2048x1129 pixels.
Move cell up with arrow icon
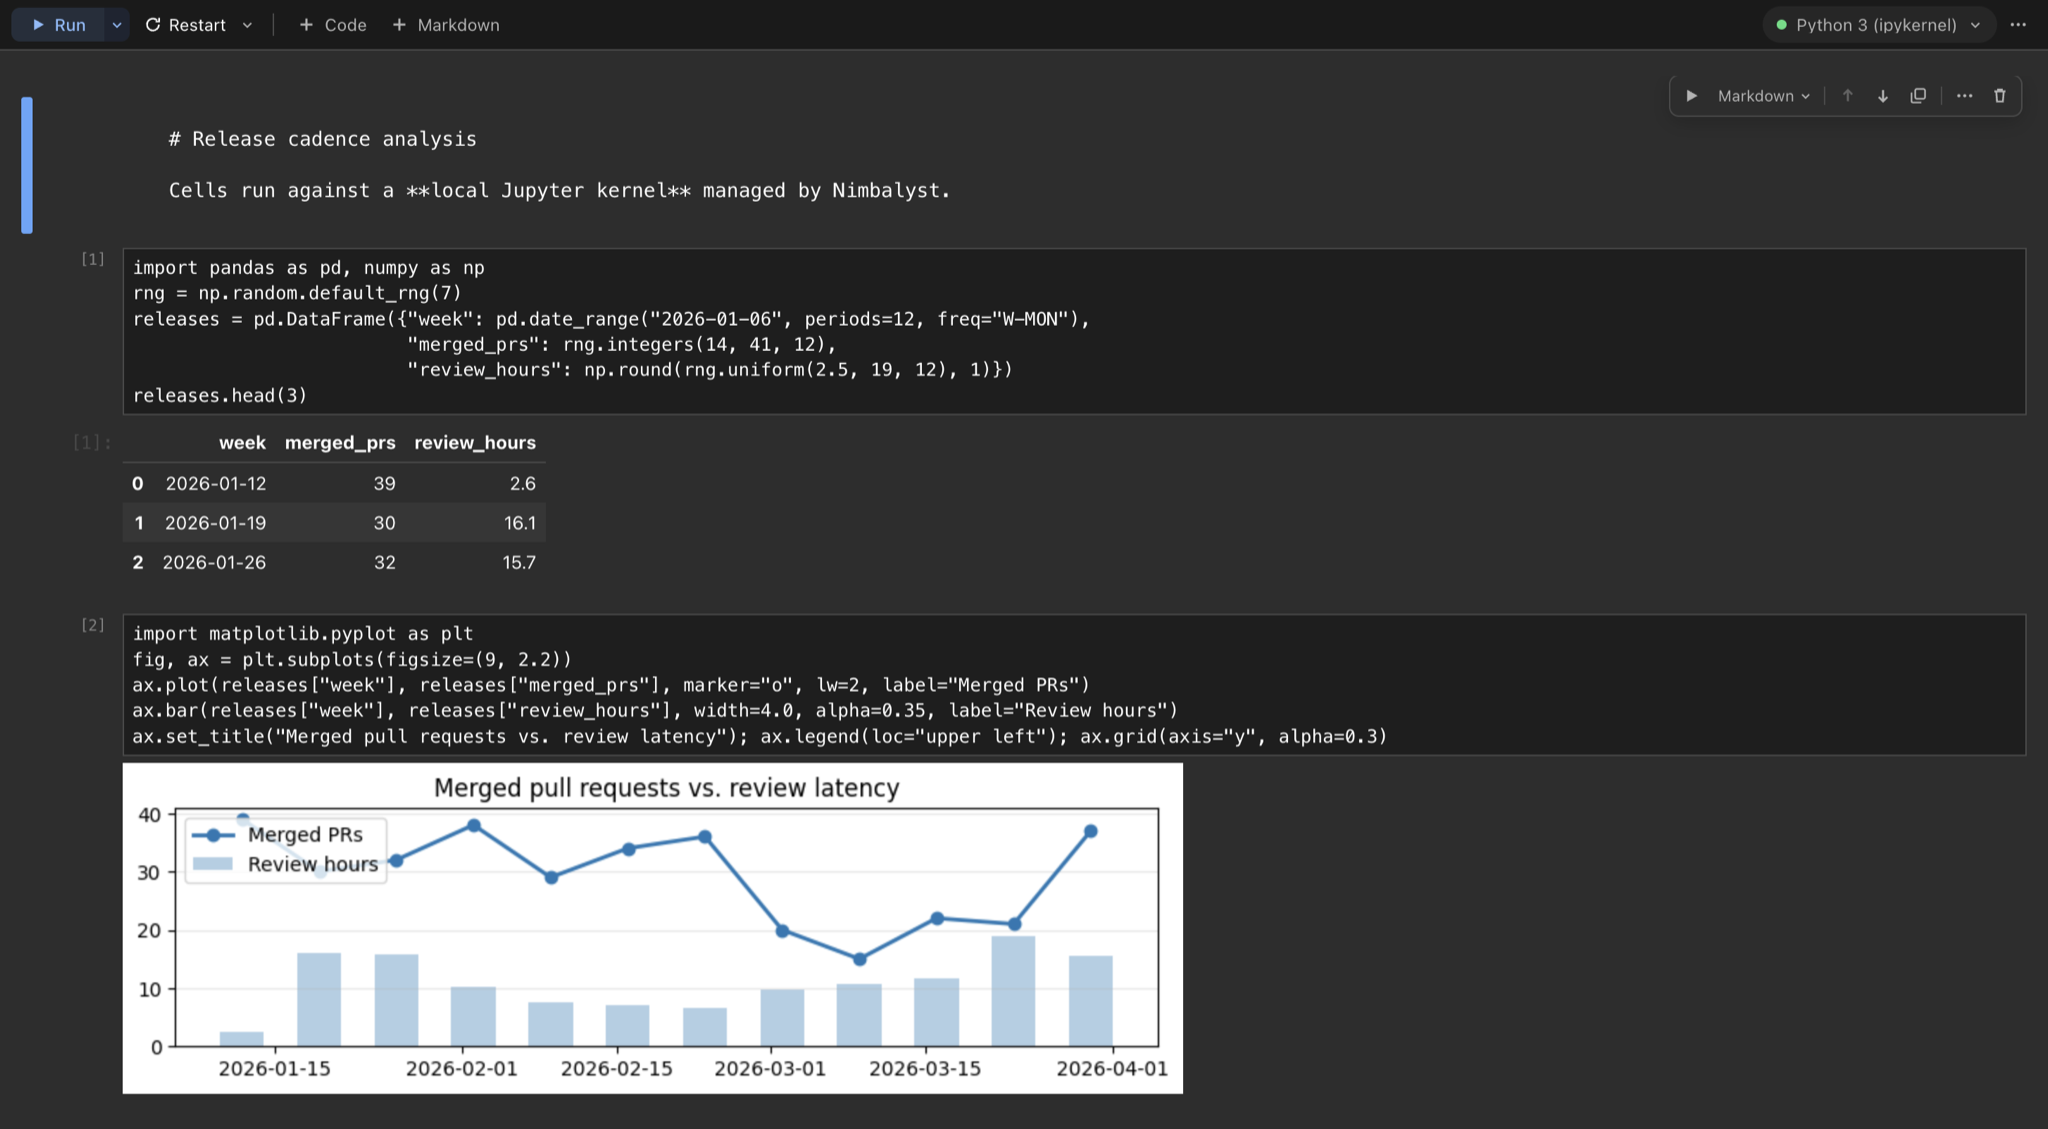[x=1848, y=96]
